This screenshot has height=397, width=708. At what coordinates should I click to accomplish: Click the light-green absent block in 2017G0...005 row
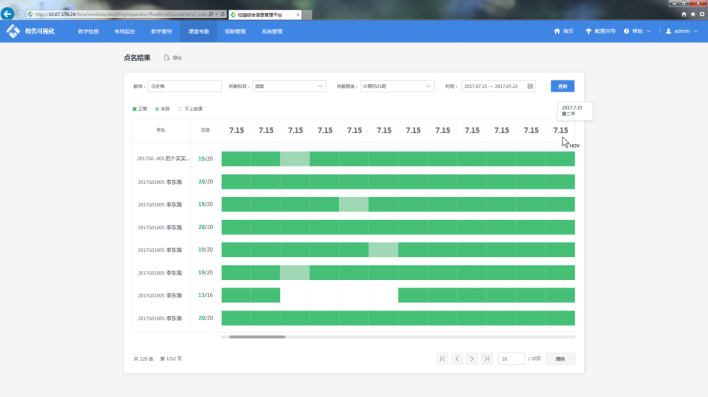pyautogui.click(x=295, y=159)
